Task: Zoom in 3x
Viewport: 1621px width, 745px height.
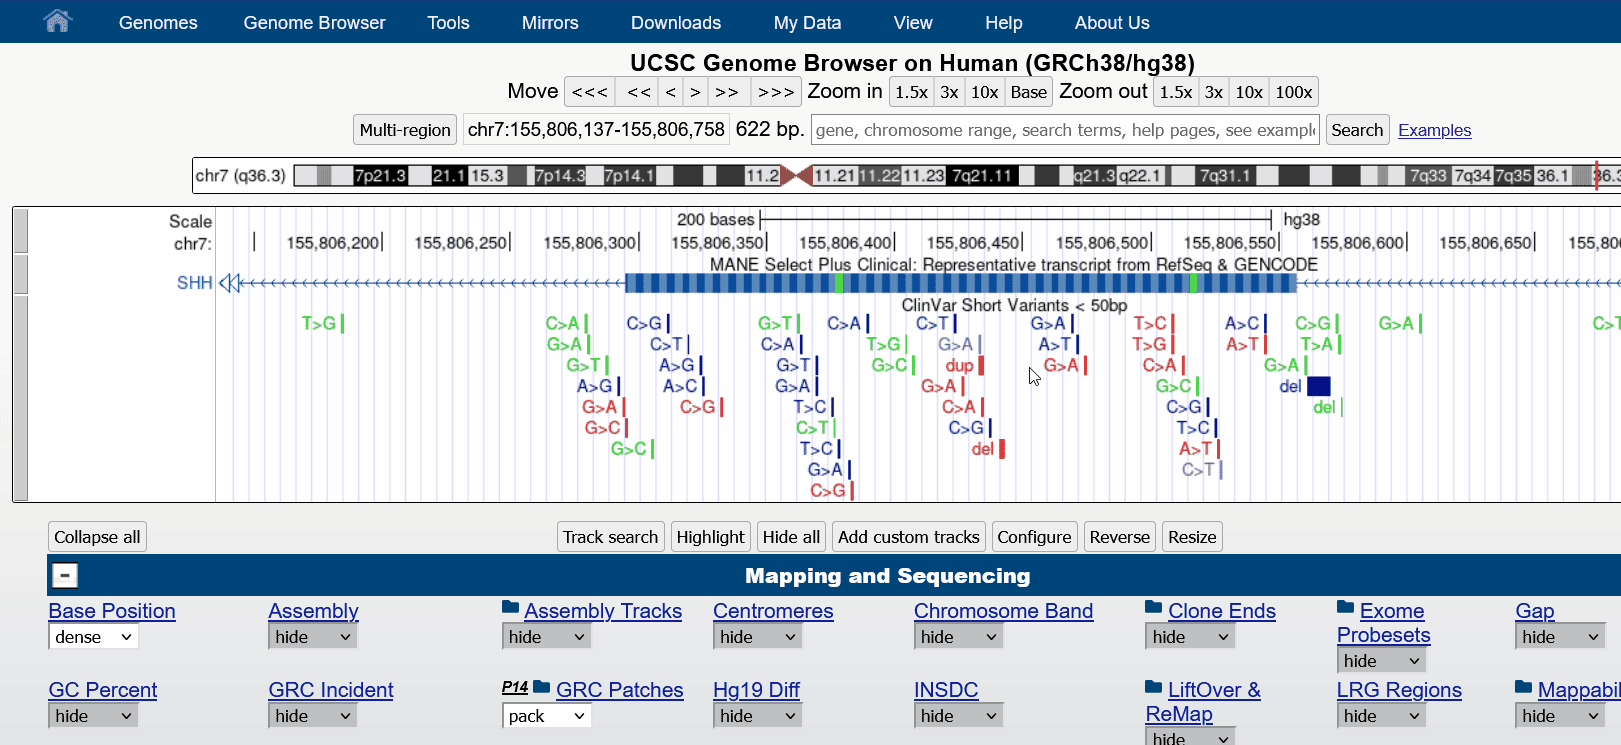Action: point(949,92)
